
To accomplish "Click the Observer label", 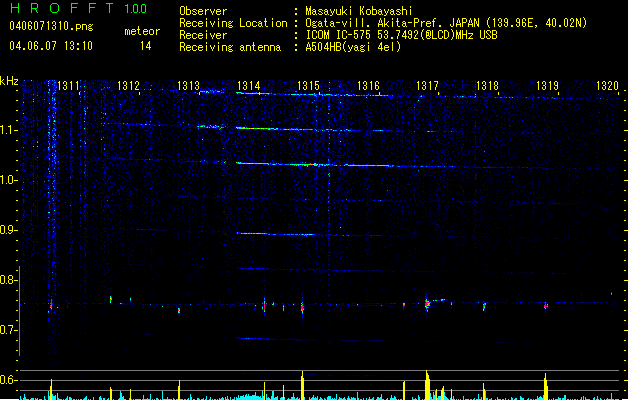I will pyautogui.click(x=203, y=11).
